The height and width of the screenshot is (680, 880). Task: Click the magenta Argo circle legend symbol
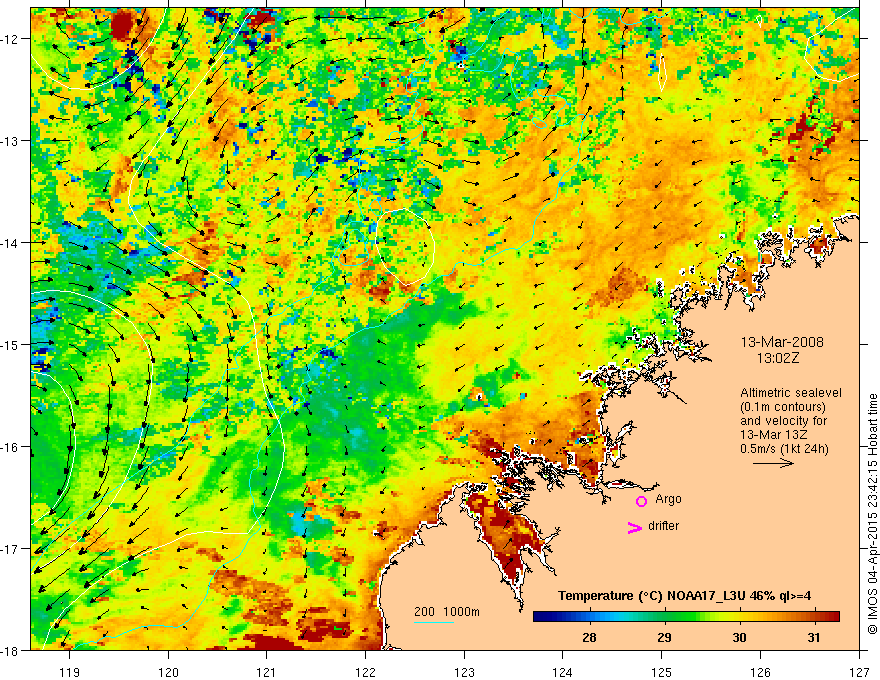(x=641, y=501)
